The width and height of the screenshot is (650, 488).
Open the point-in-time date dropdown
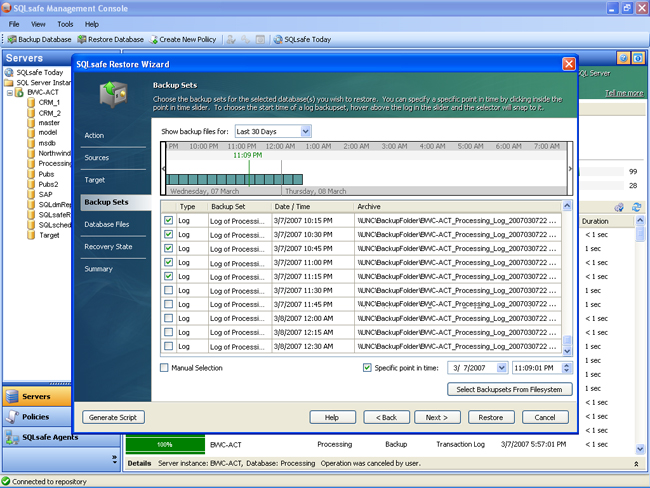tap(502, 368)
